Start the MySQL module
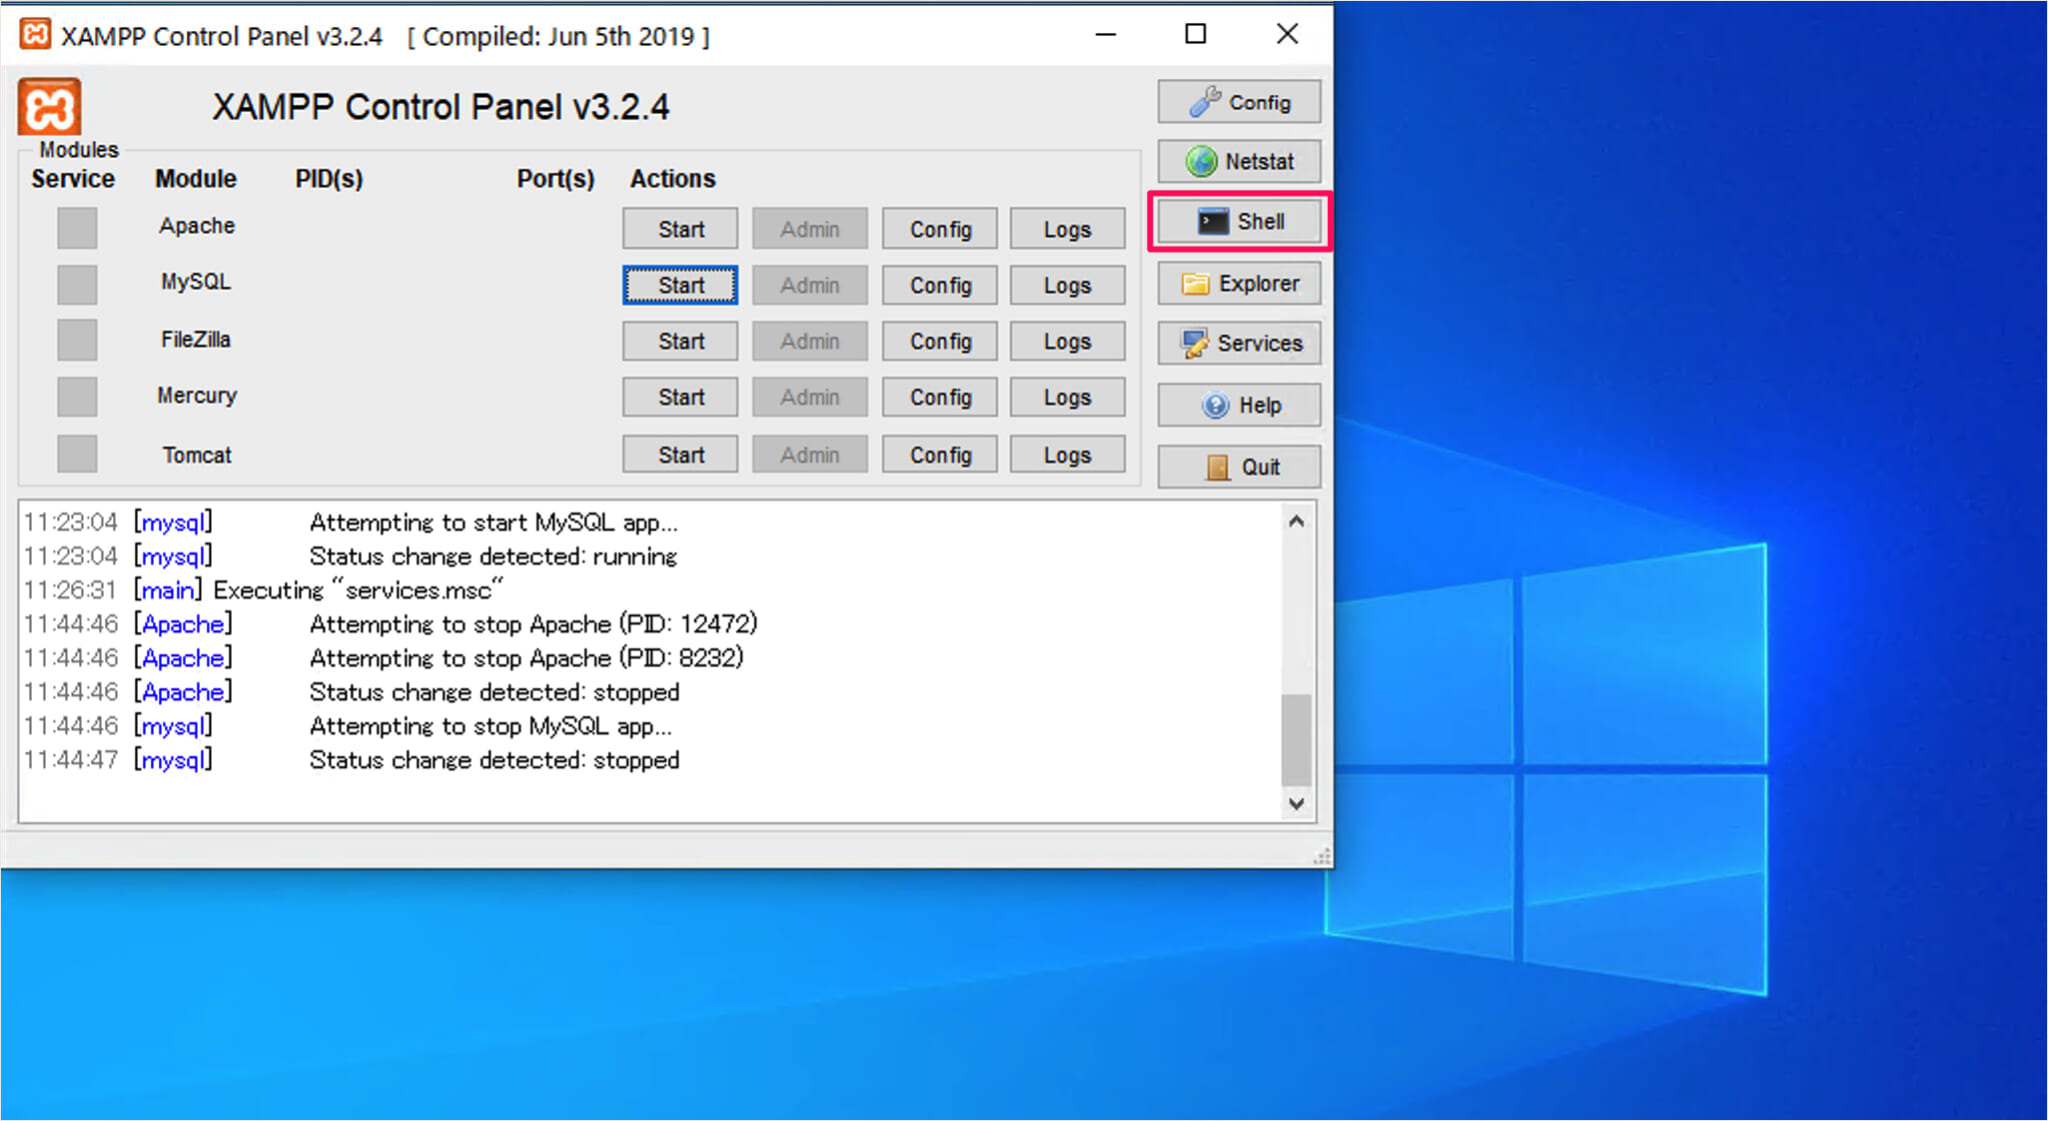The height and width of the screenshot is (1121, 2048). click(x=680, y=285)
